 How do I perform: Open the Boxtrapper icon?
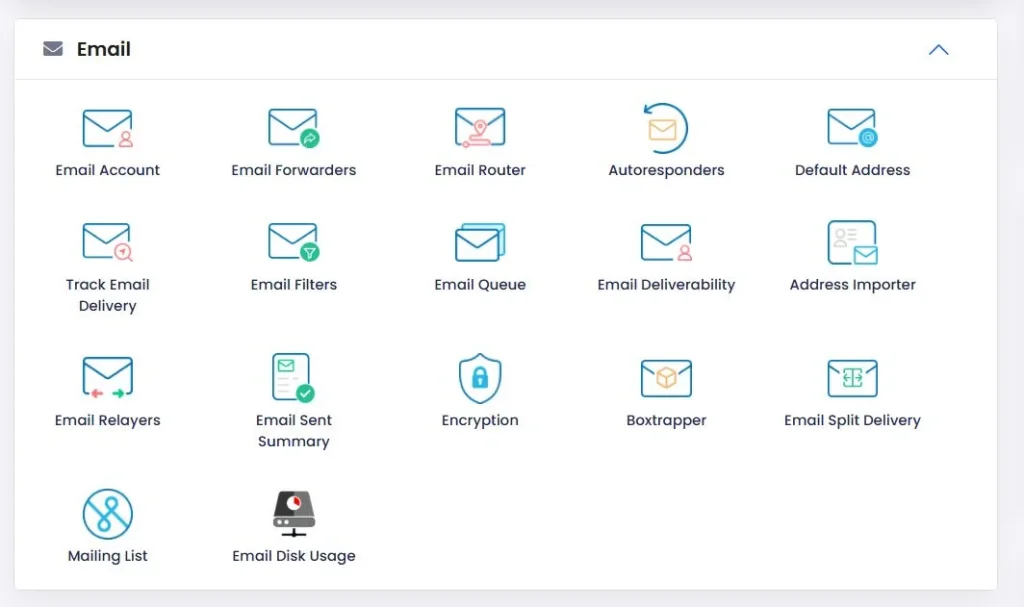click(665, 378)
